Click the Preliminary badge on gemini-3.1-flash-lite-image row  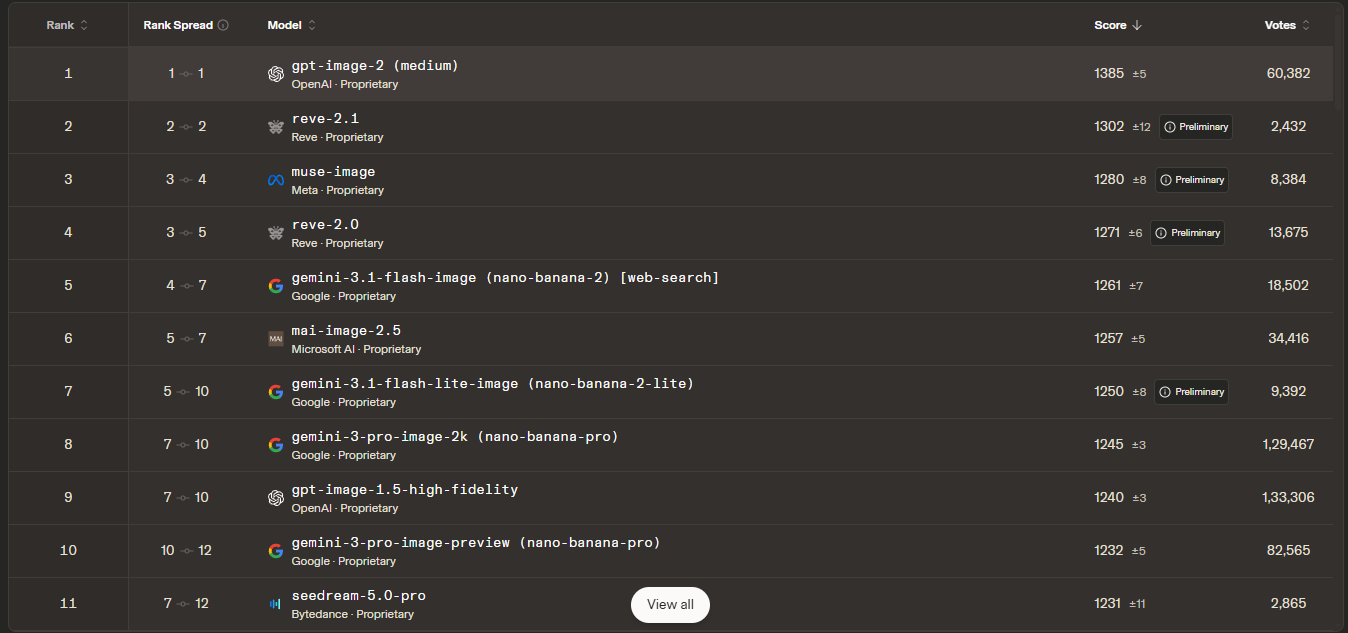coord(1191,392)
